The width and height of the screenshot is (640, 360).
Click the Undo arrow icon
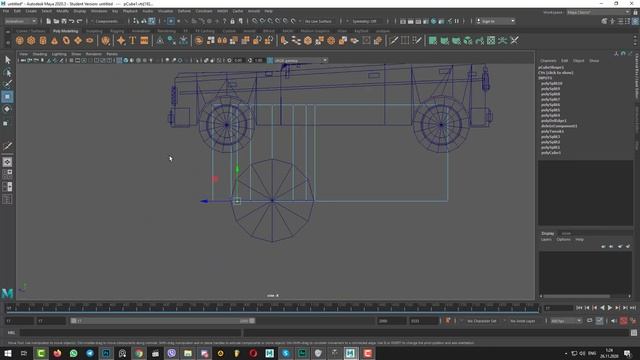click(x=72, y=21)
